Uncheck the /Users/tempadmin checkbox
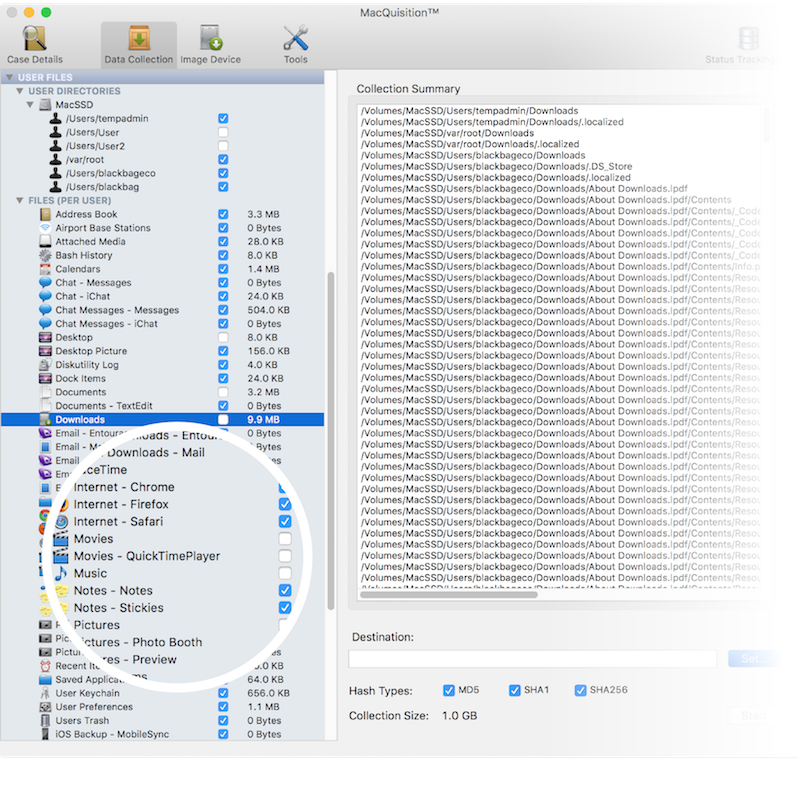 [x=223, y=118]
